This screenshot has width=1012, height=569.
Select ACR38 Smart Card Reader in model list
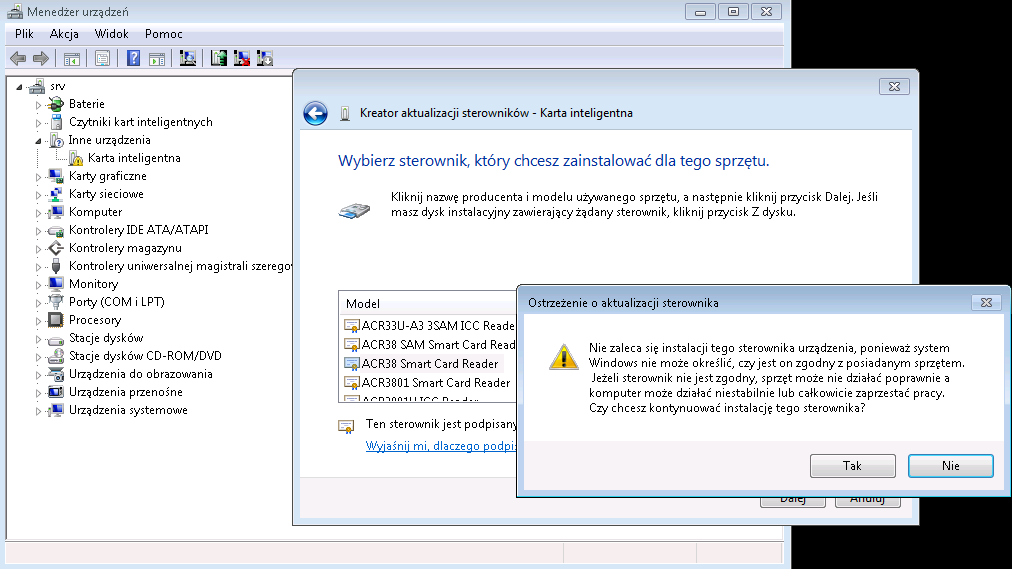pyautogui.click(x=430, y=364)
